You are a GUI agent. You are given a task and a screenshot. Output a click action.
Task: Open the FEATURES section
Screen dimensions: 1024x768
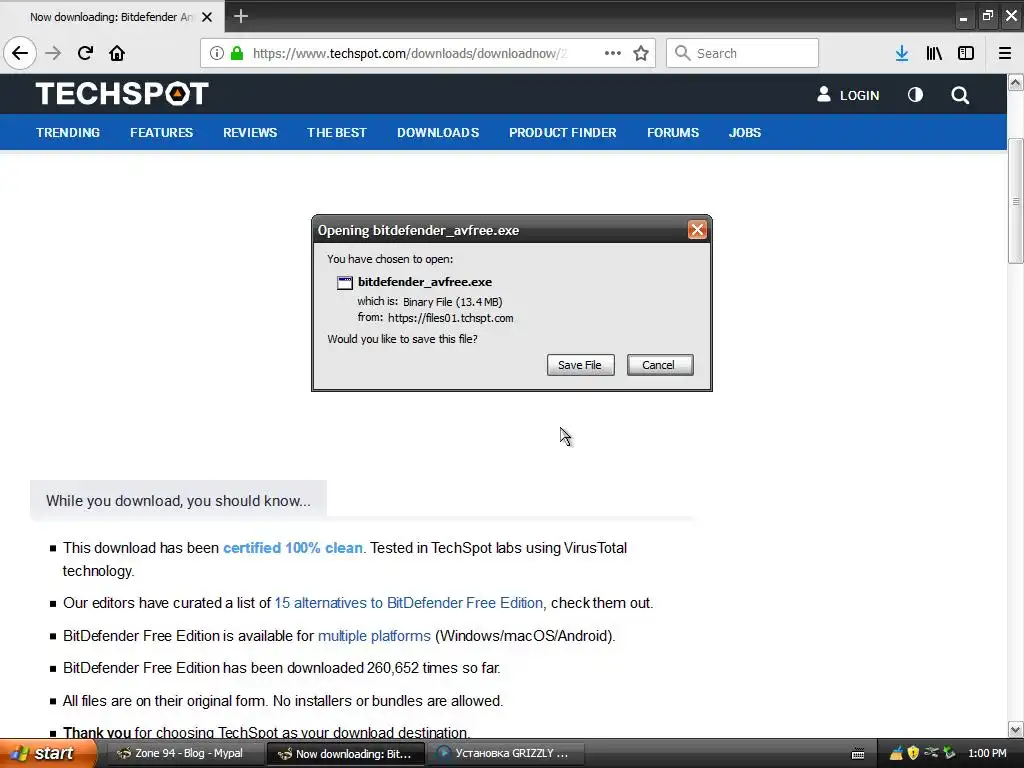[x=161, y=133]
